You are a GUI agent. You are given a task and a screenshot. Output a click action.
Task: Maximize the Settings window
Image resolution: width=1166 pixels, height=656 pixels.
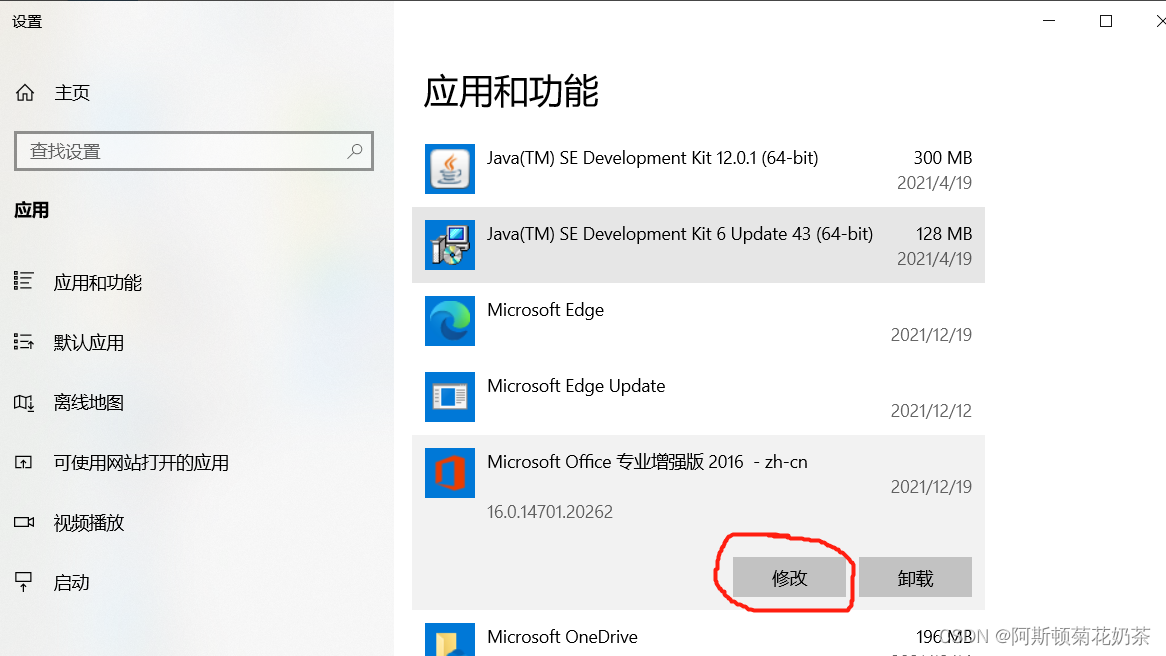(x=1106, y=21)
